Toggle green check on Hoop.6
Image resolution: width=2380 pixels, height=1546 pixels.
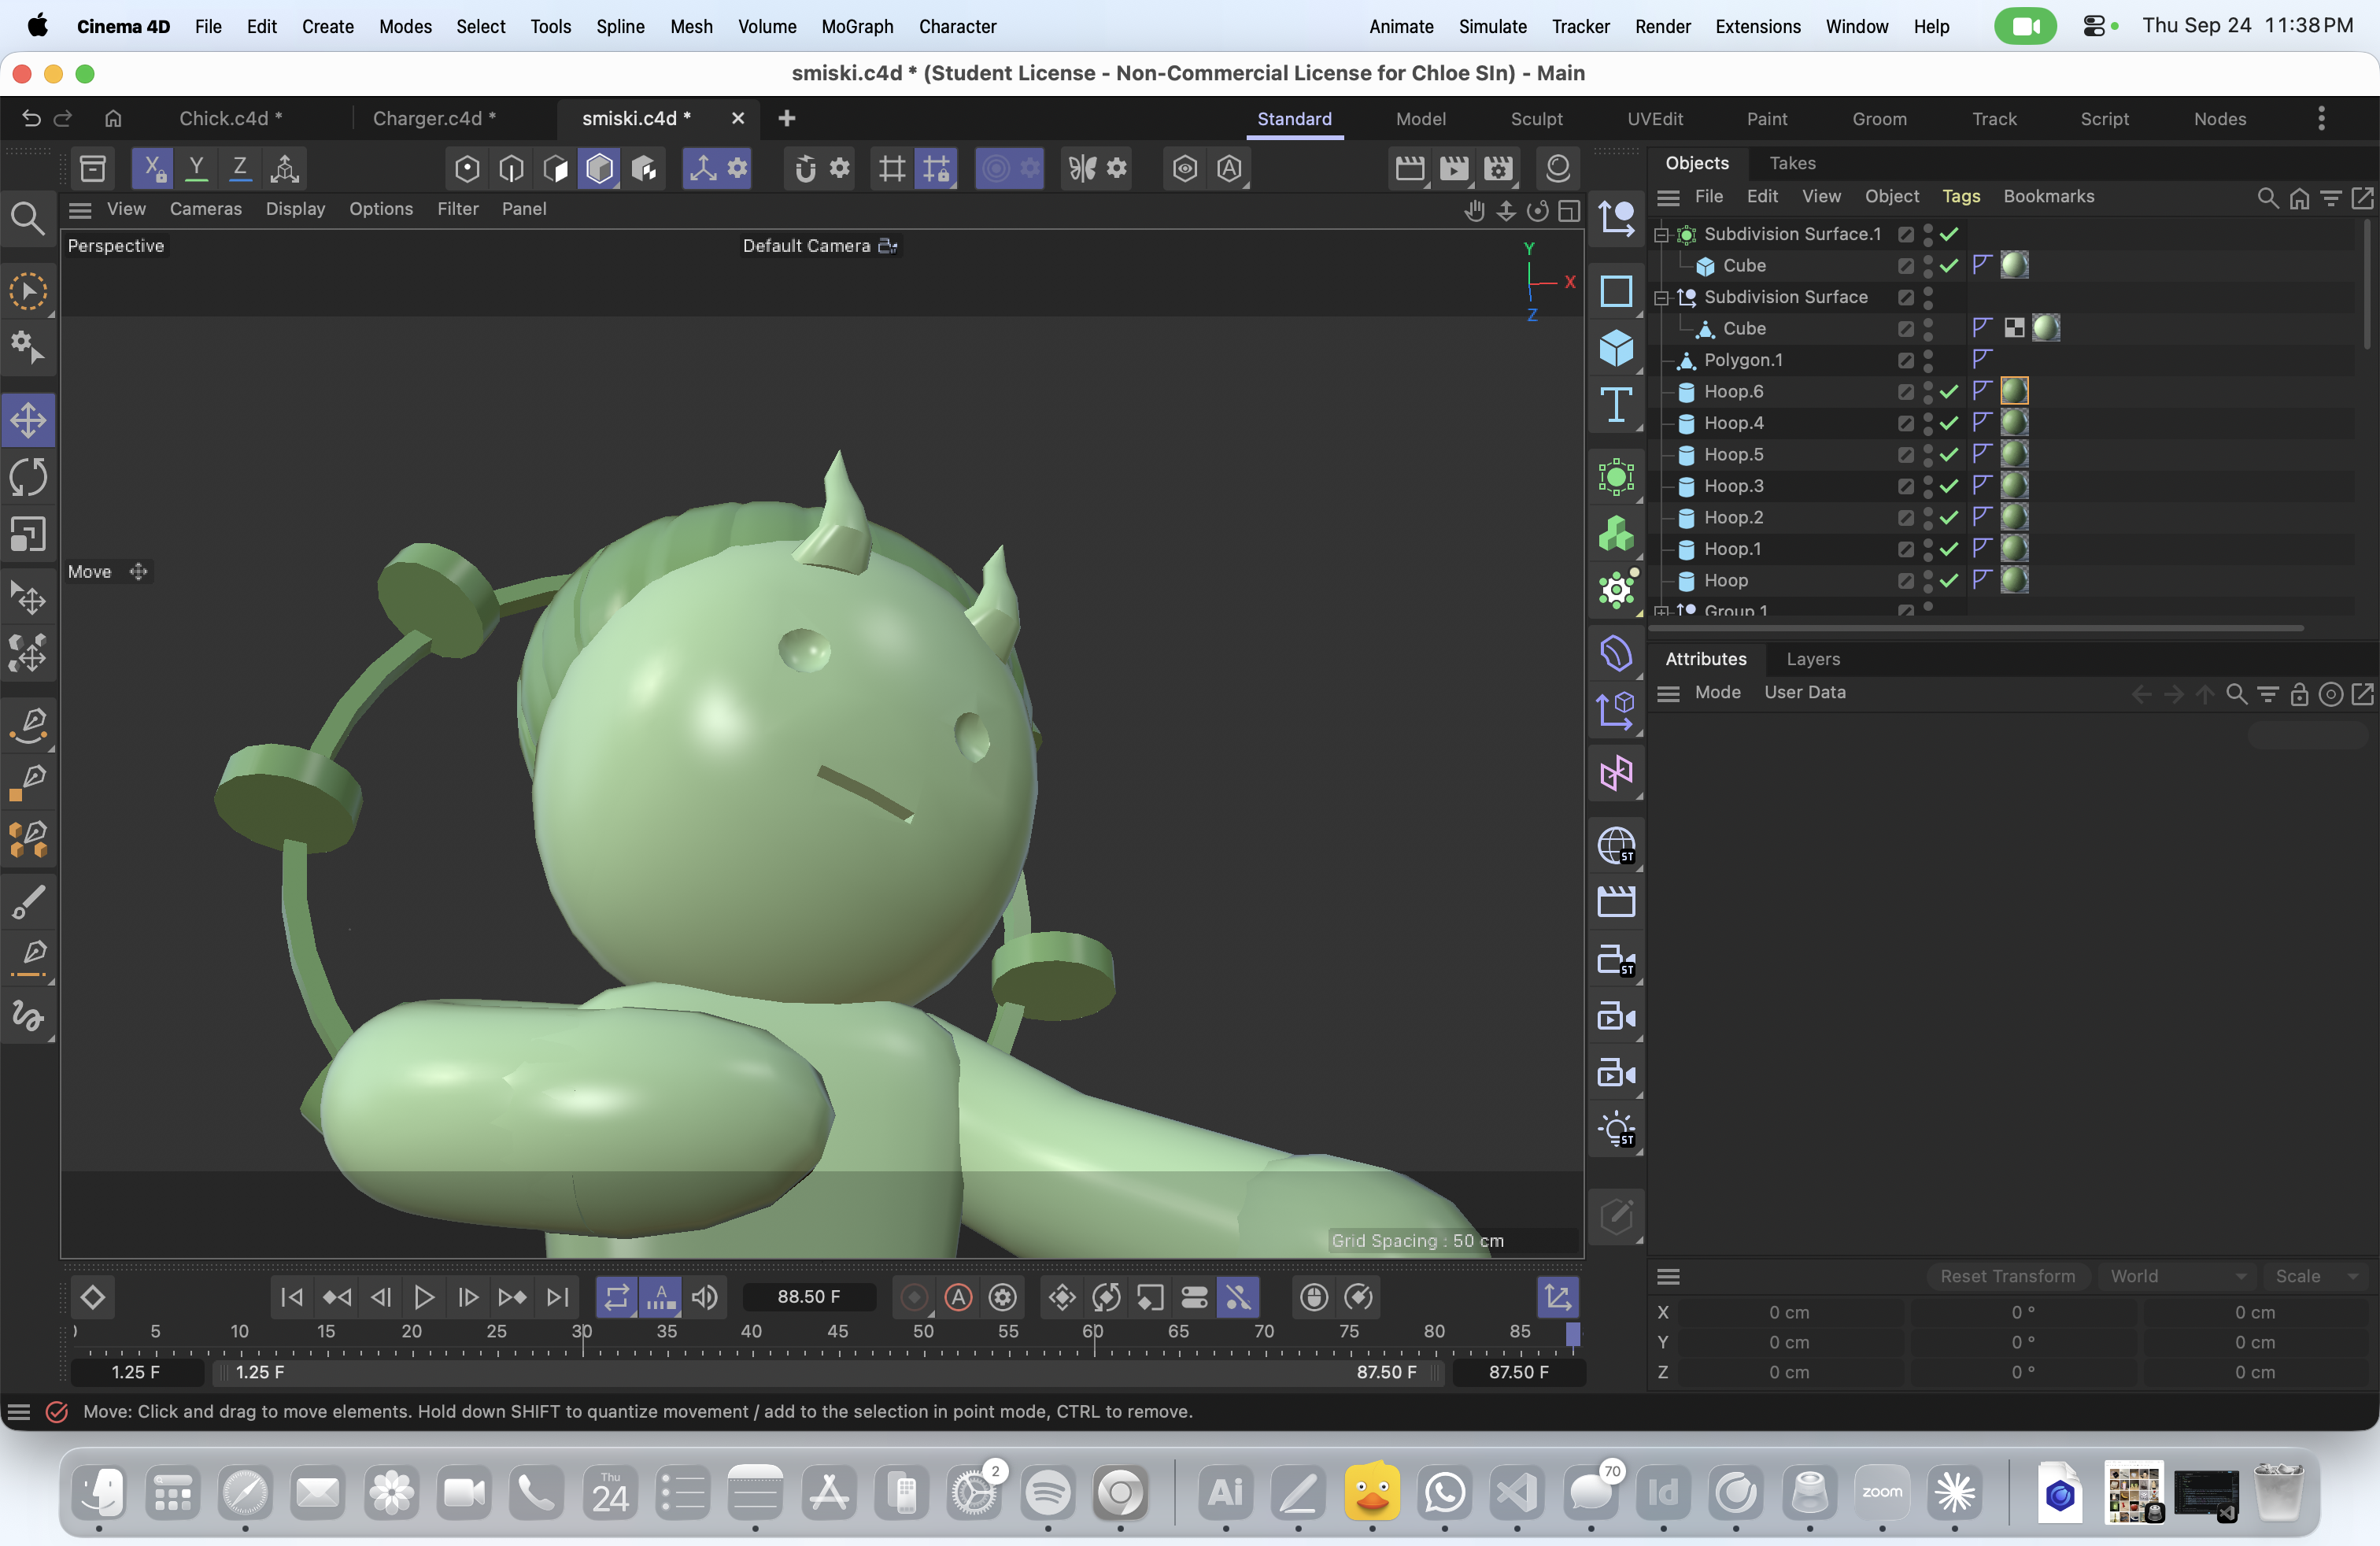pos(1949,391)
